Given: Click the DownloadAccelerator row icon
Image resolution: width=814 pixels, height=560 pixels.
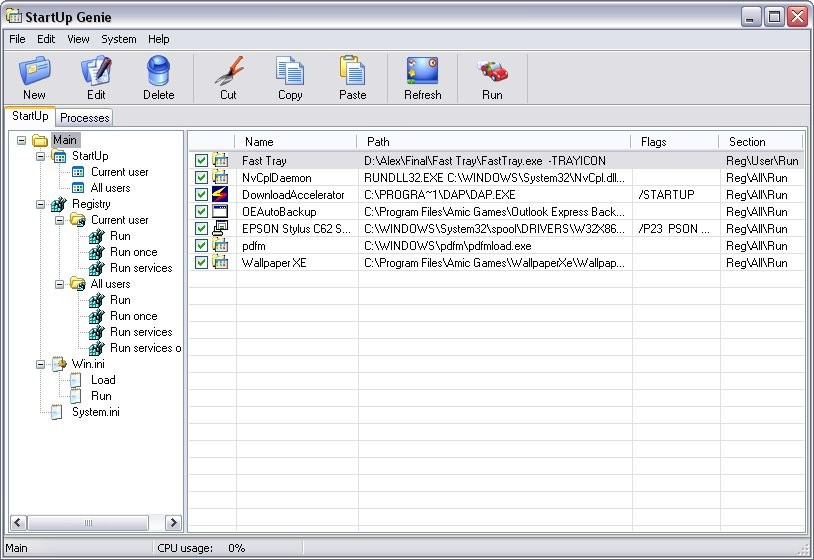Looking at the screenshot, I should (220, 195).
